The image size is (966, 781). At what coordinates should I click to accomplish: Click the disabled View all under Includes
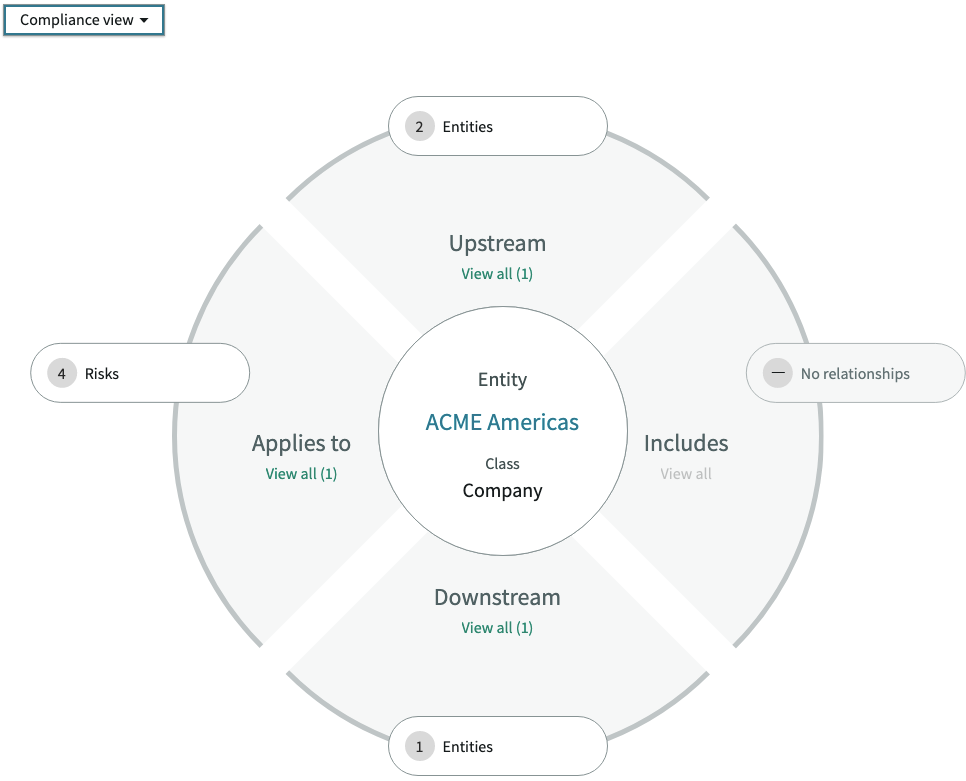coord(686,474)
